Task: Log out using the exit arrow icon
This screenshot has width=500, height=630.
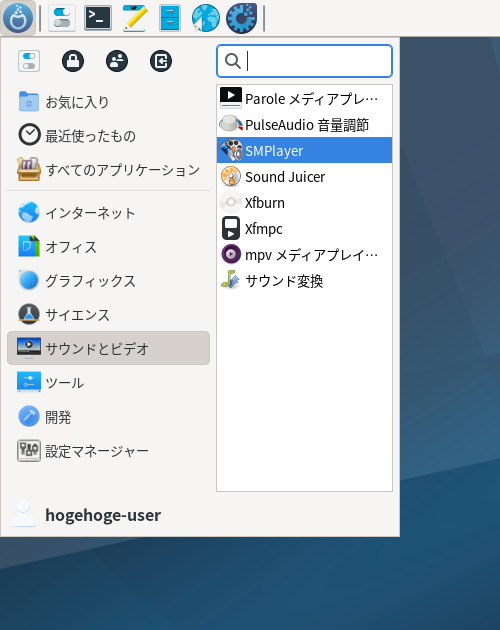Action: point(161,61)
